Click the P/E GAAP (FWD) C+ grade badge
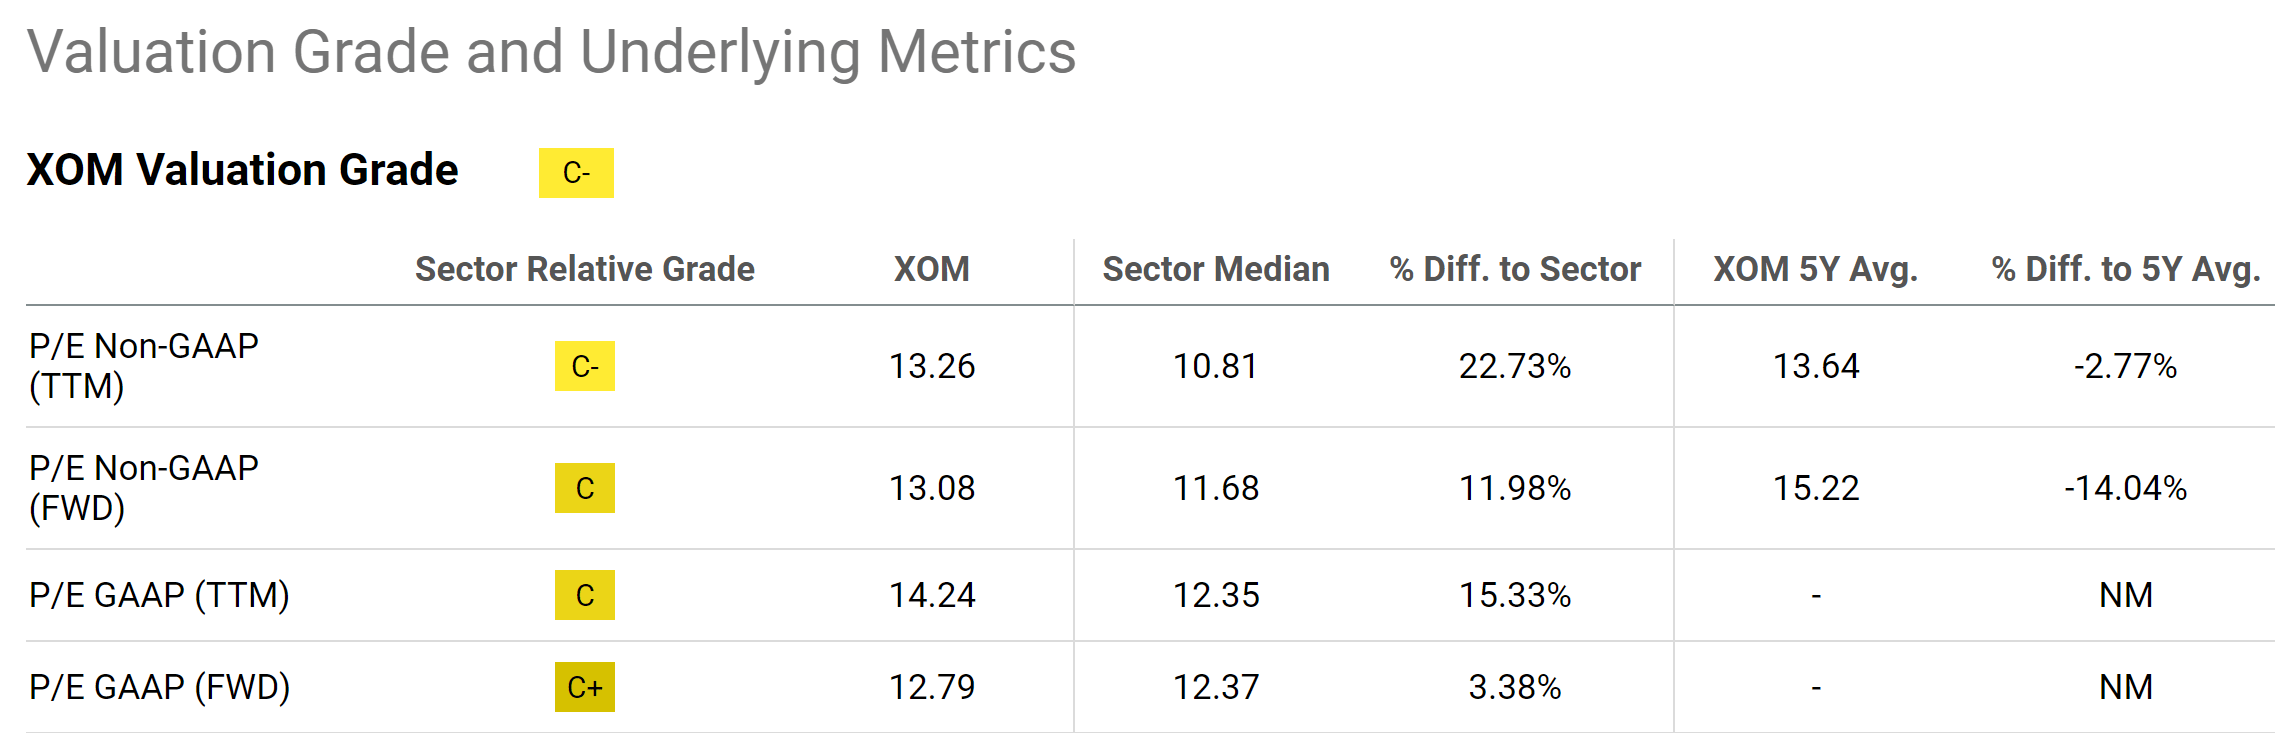 [x=585, y=687]
